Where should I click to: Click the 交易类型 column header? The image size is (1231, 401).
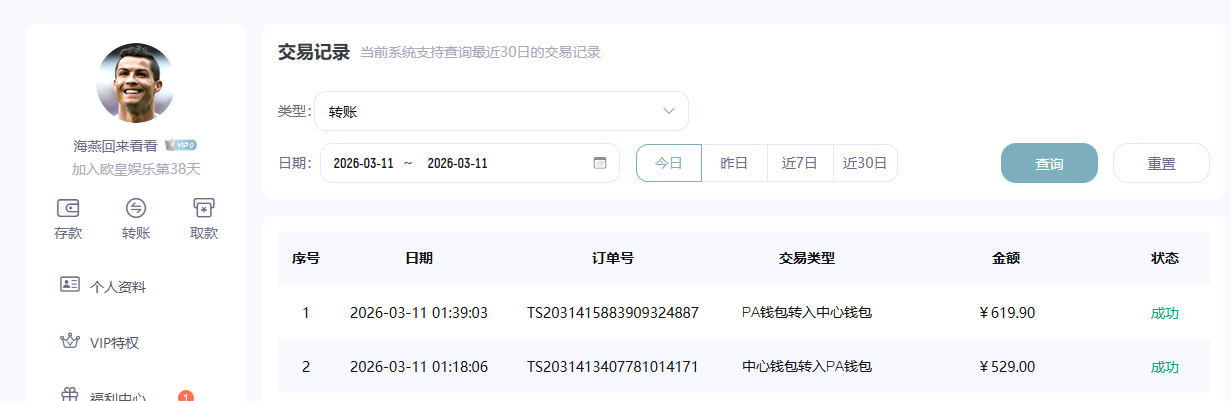(x=807, y=258)
